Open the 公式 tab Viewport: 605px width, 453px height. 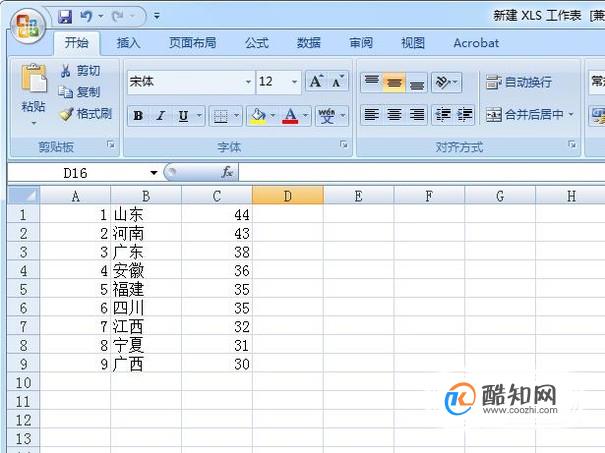click(257, 43)
